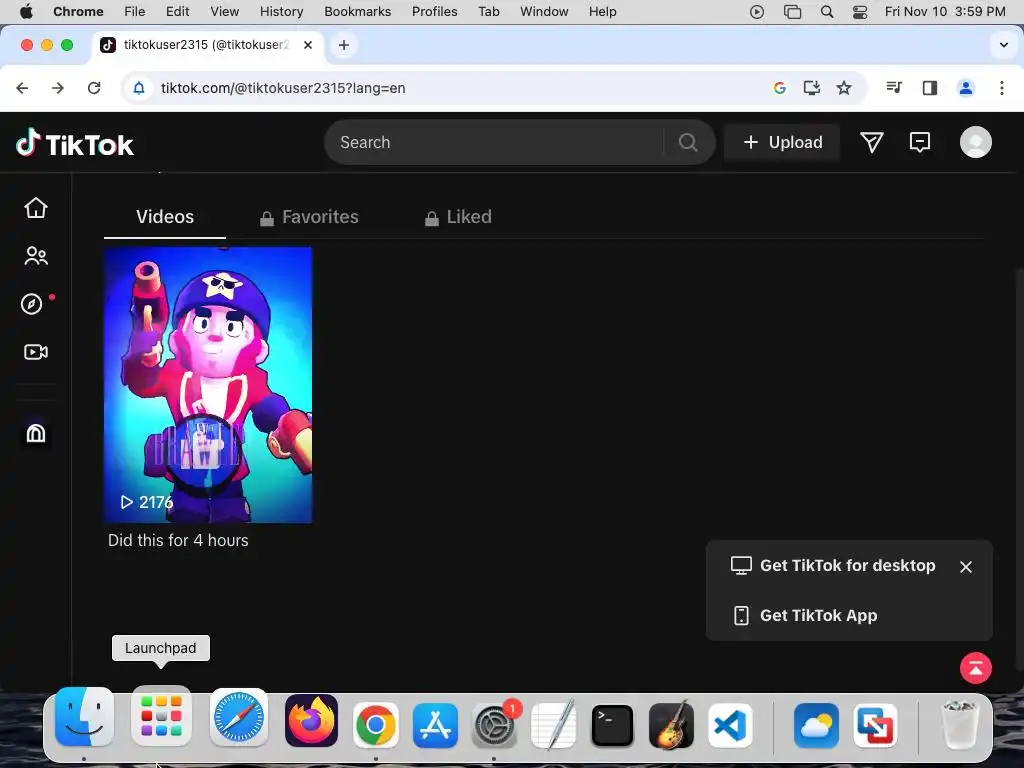
Task: Open the Bookmarks menu
Action: tap(357, 11)
